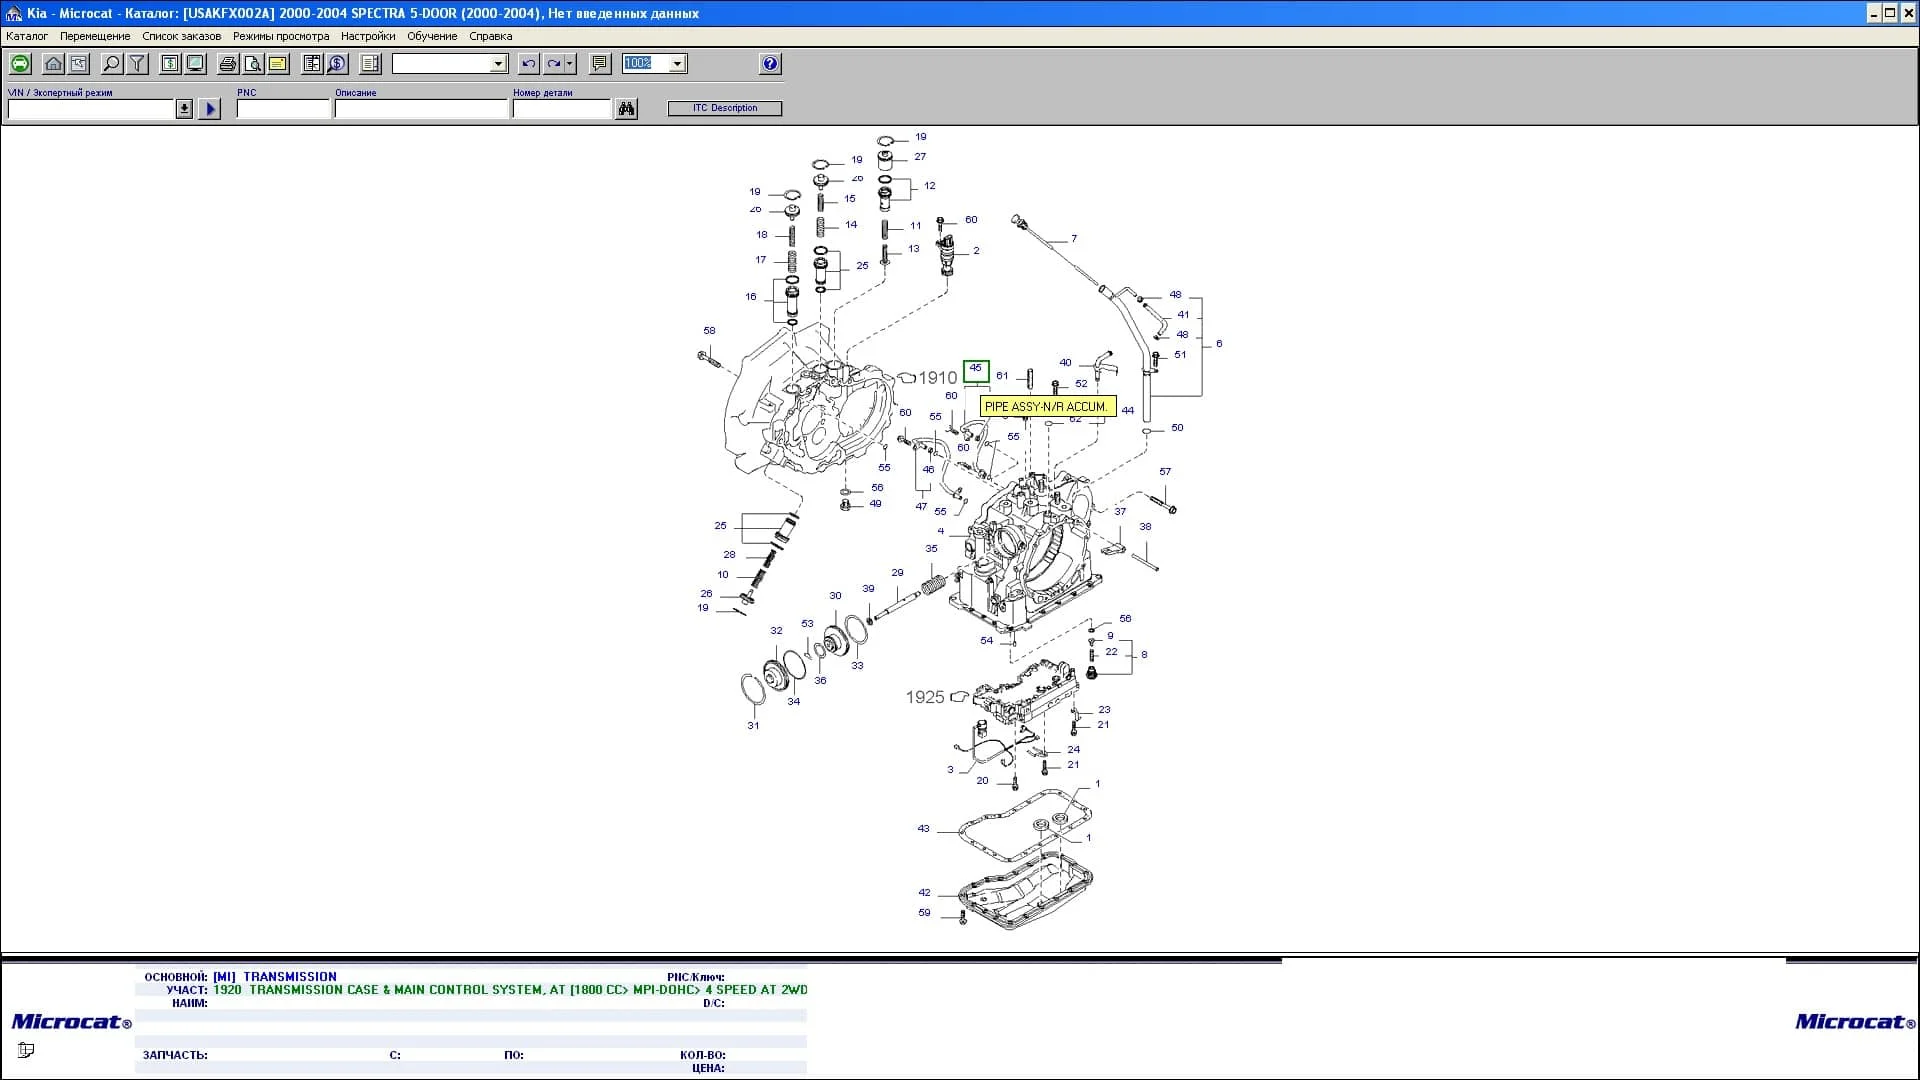Screen dimensions: 1920x1080
Task: Select callout 57 bolt in diagram
Action: click(x=1165, y=472)
